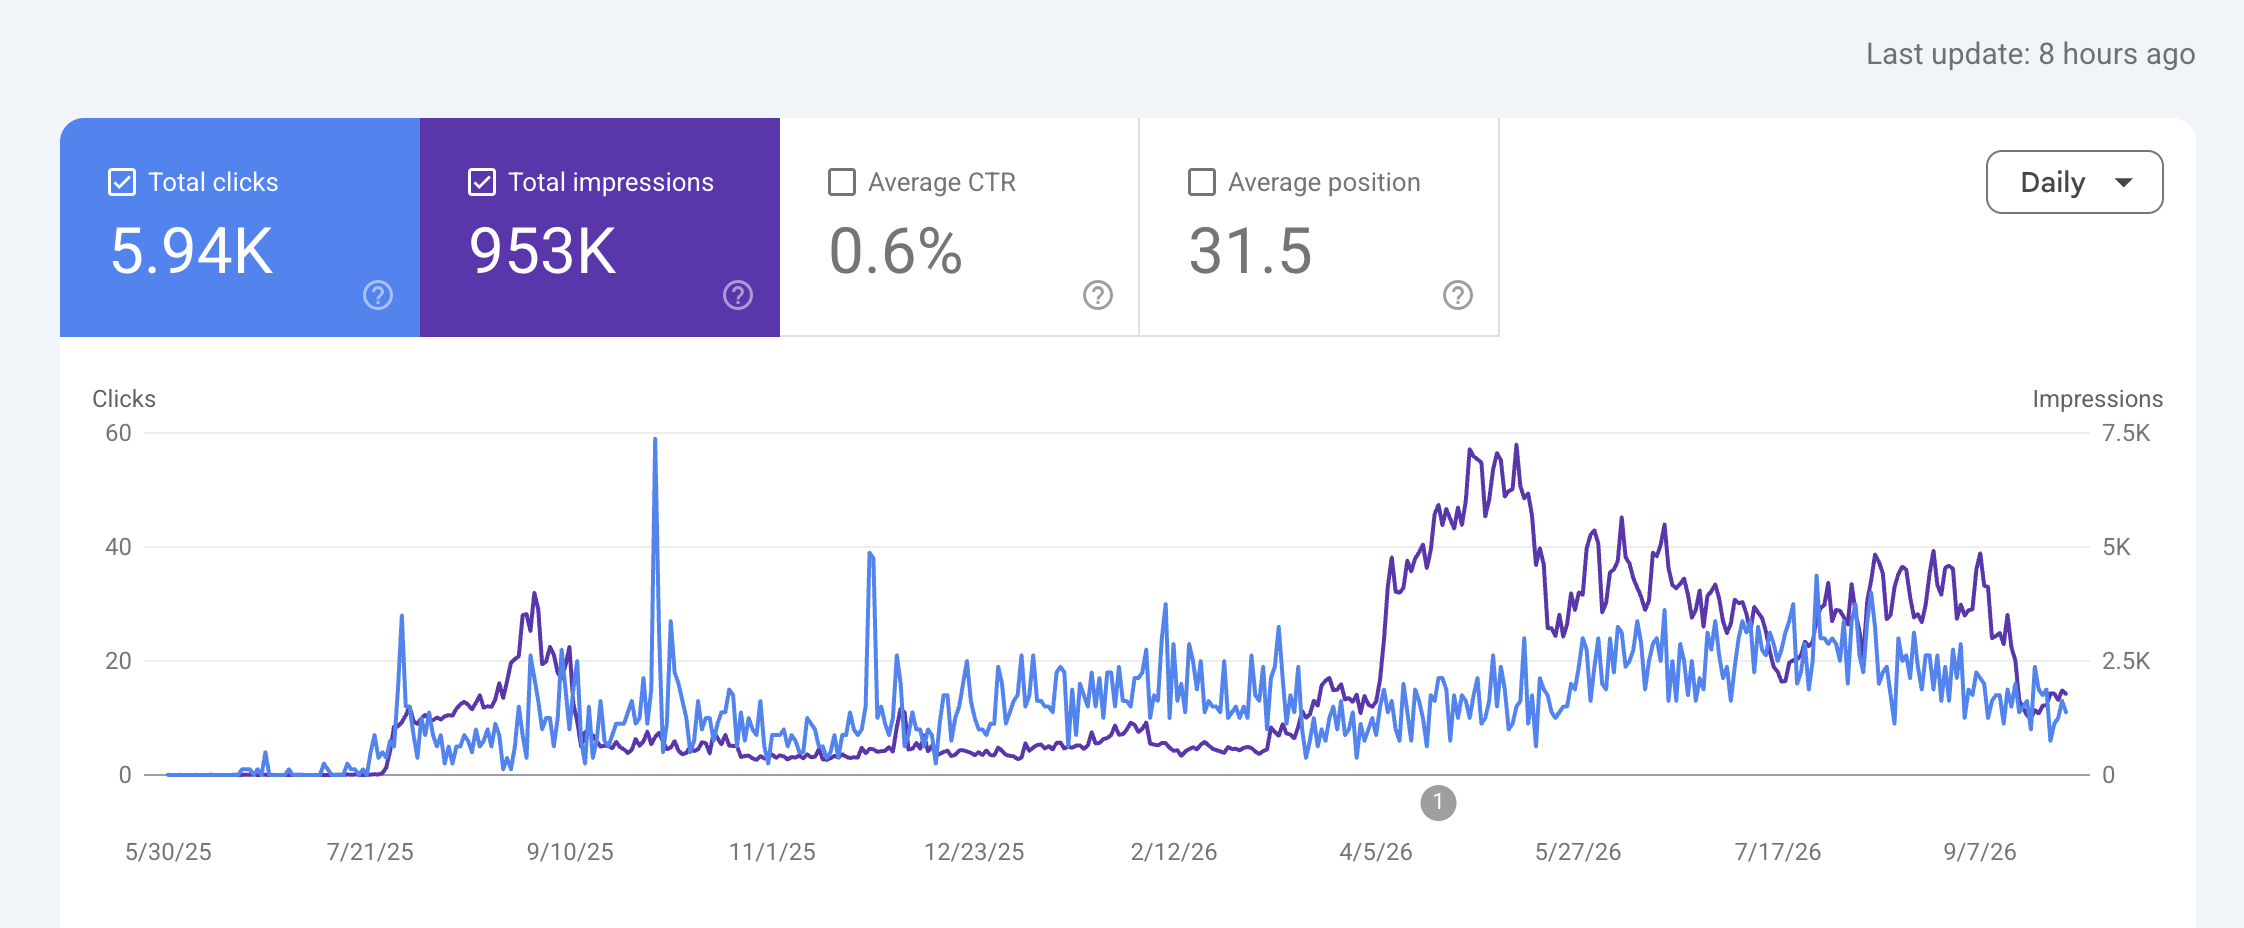The width and height of the screenshot is (2244, 928).
Task: Click the 12/23/25 date label
Action: pyautogui.click(x=974, y=852)
